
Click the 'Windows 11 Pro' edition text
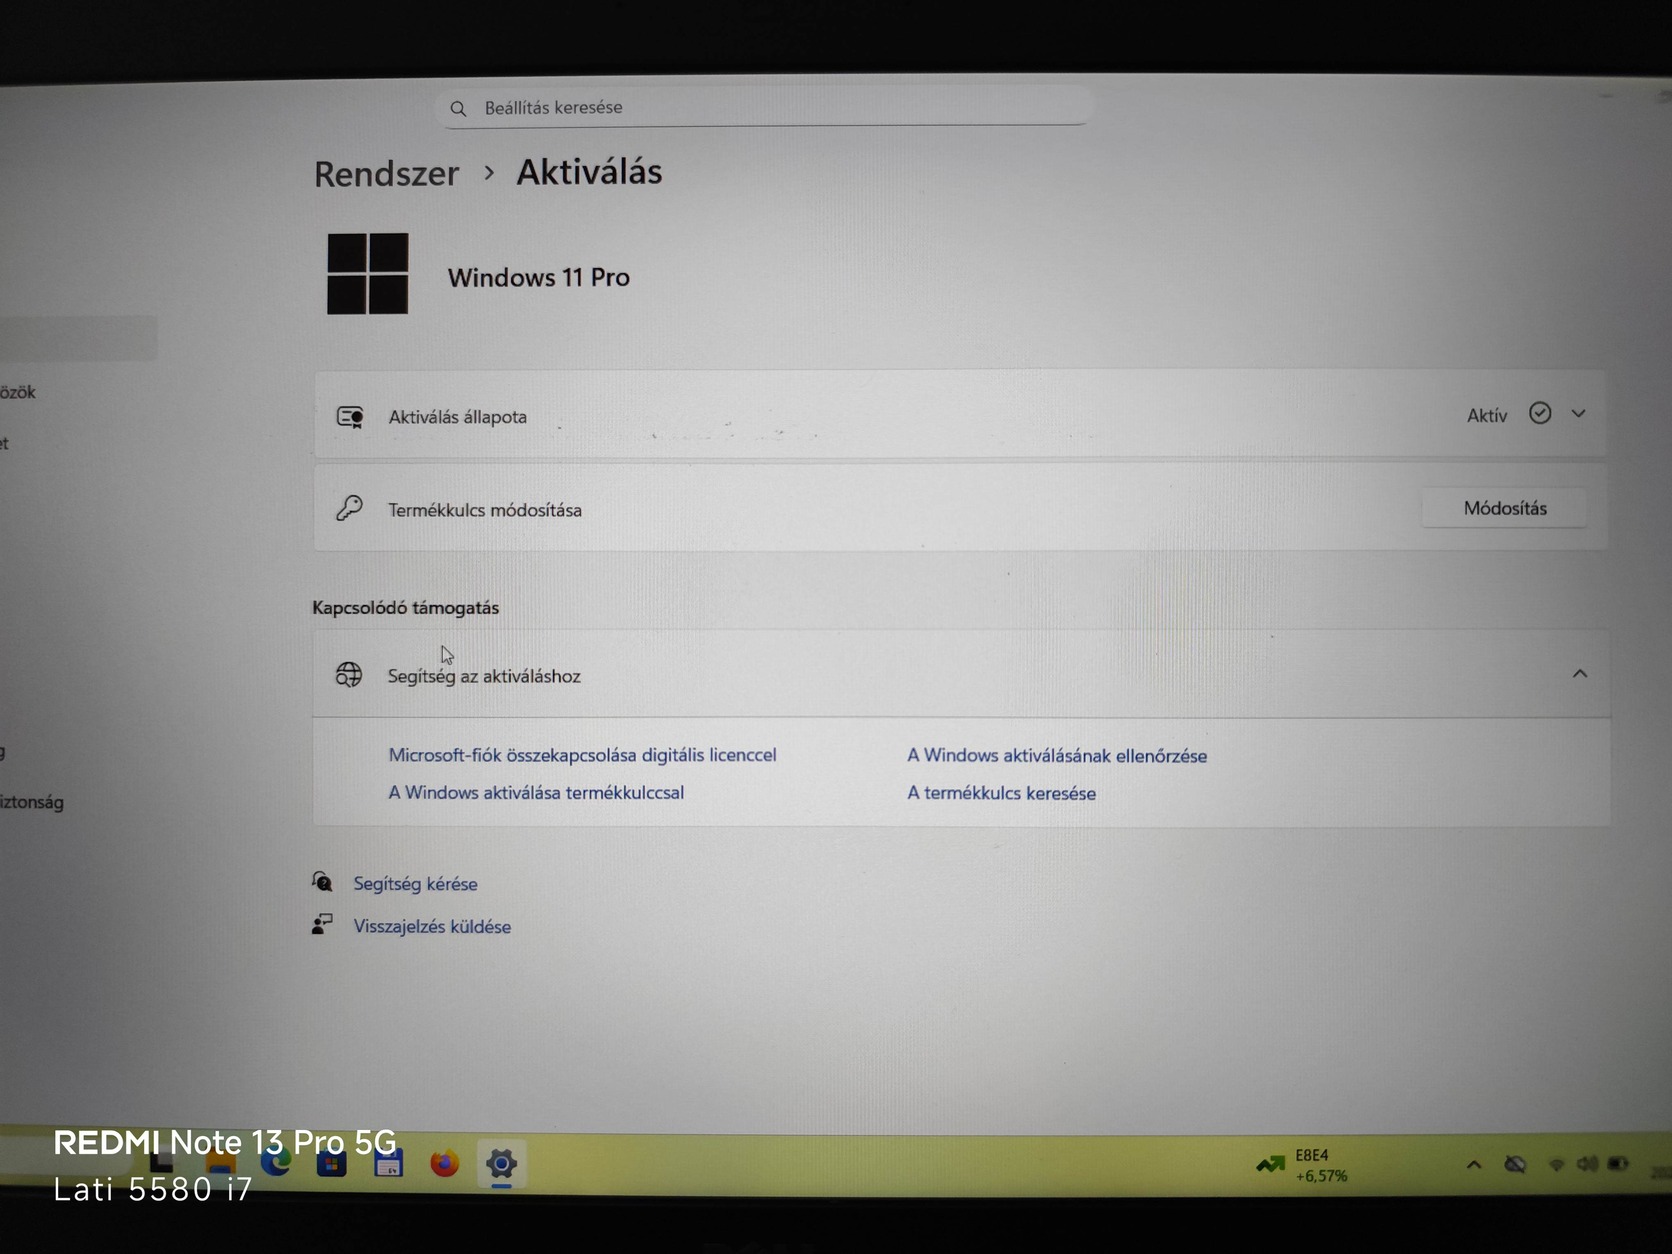(538, 278)
